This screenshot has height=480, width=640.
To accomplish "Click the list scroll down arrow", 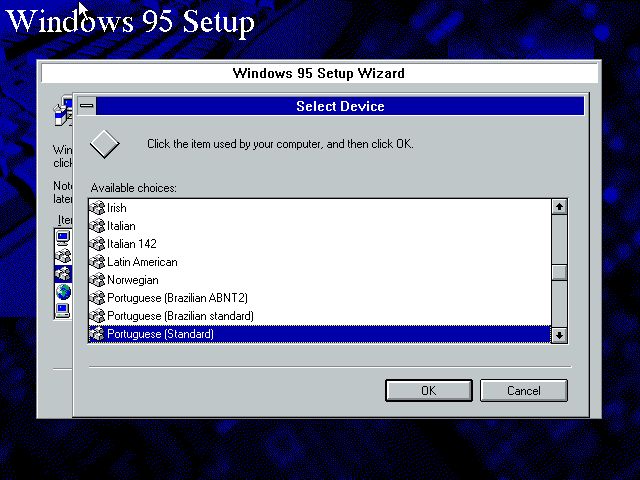I will (559, 335).
